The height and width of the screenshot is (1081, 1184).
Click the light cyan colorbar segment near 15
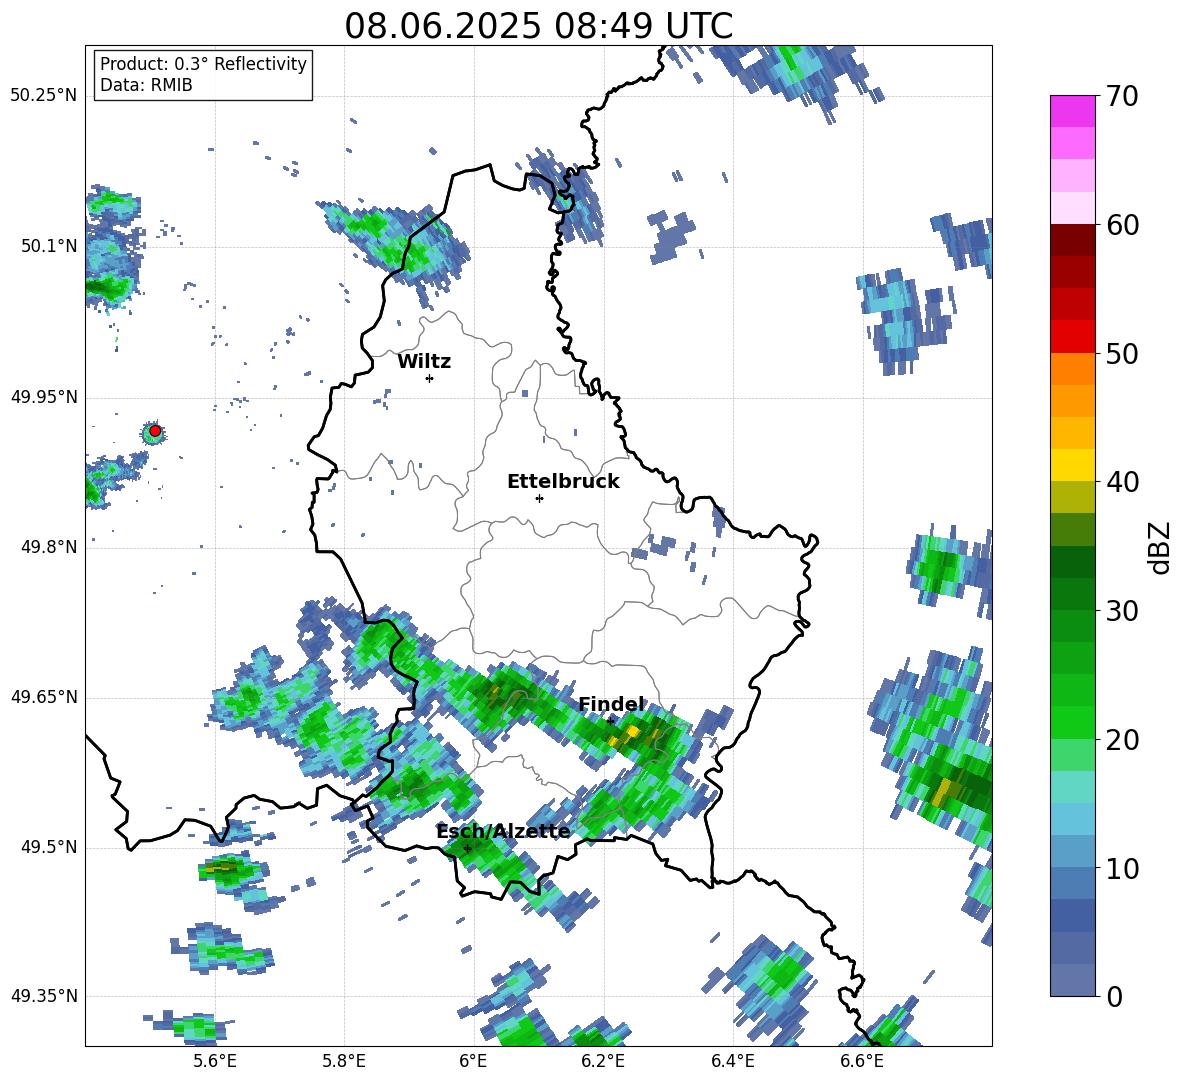[1072, 787]
